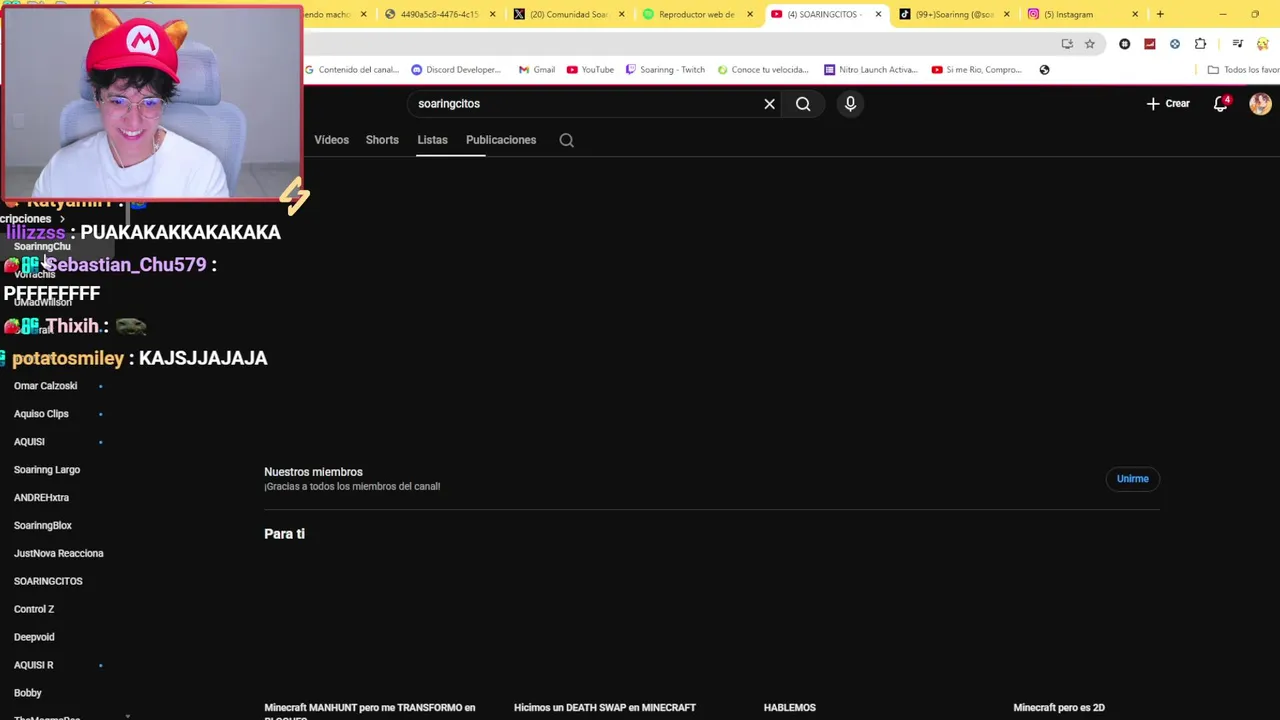This screenshot has width=1280, height=720.
Task: Open the Shorts channel tab
Action: click(x=382, y=140)
